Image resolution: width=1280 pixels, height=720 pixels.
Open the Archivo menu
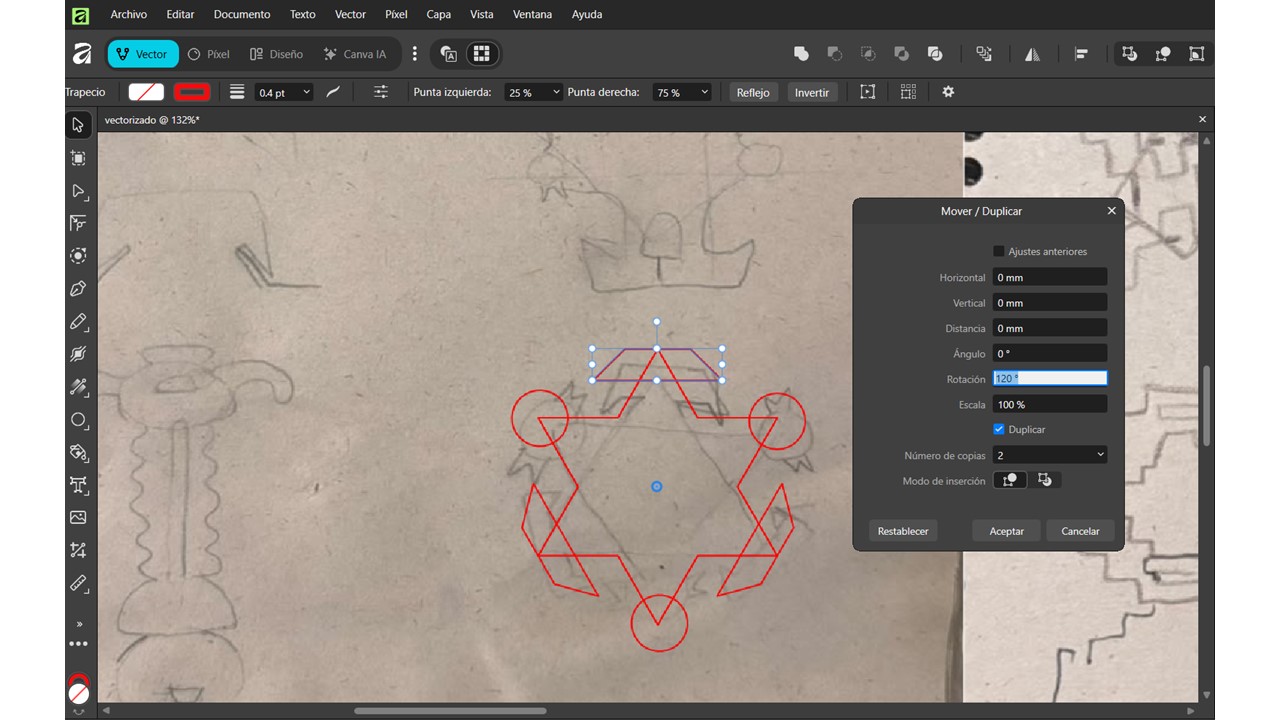pyautogui.click(x=129, y=15)
